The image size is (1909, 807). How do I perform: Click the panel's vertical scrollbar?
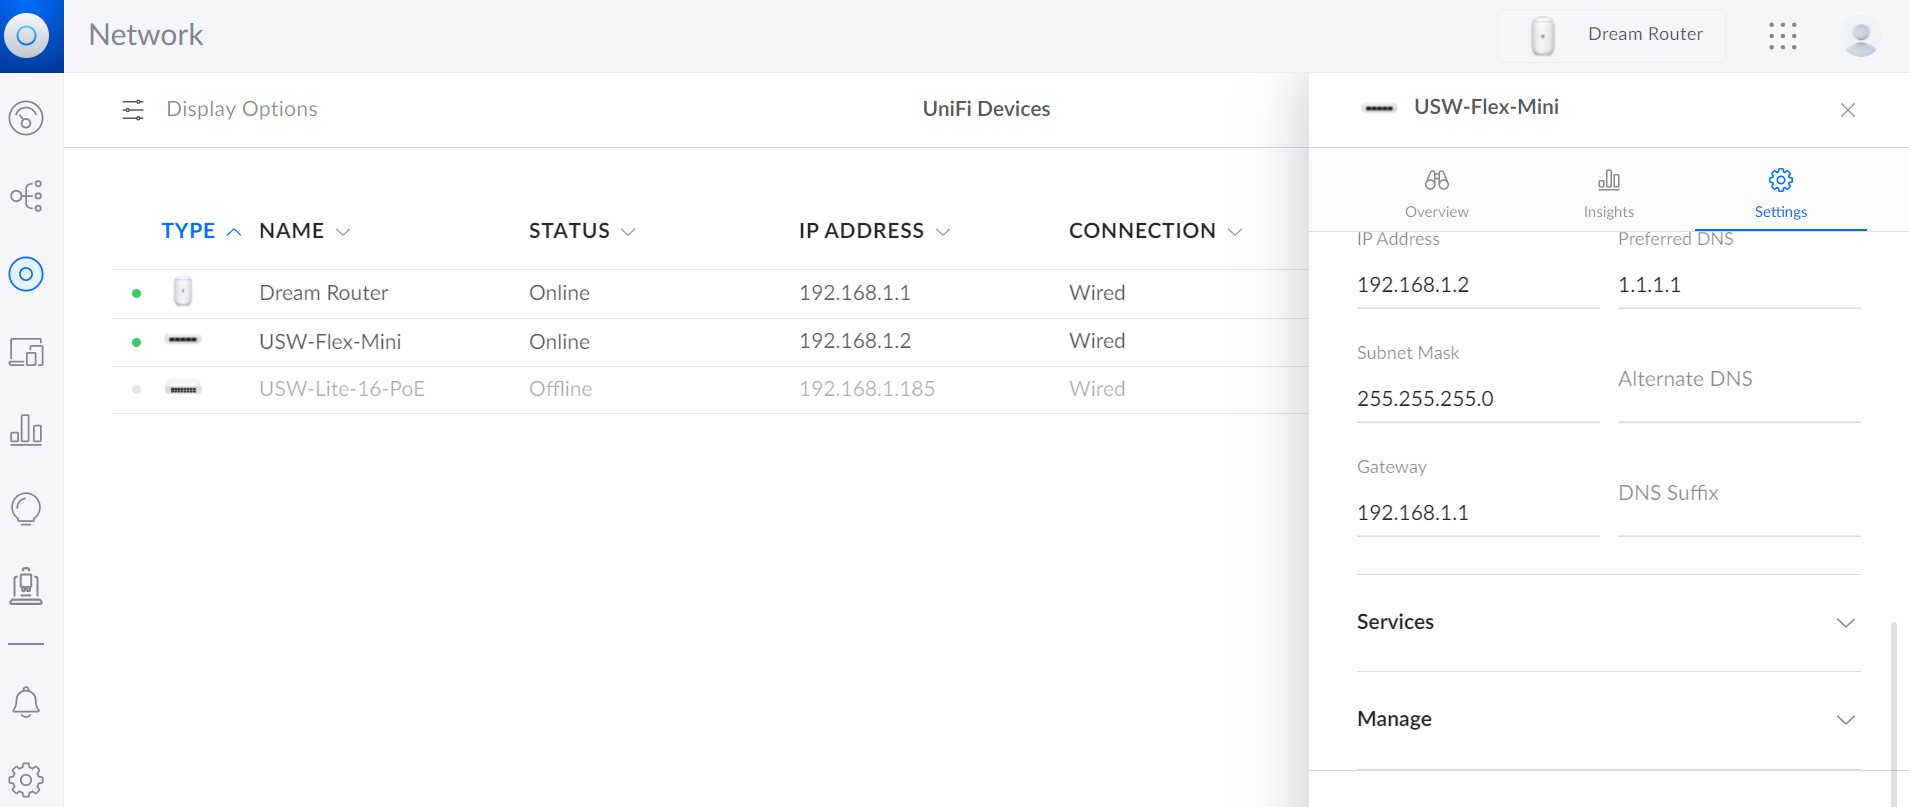pyautogui.click(x=1893, y=713)
